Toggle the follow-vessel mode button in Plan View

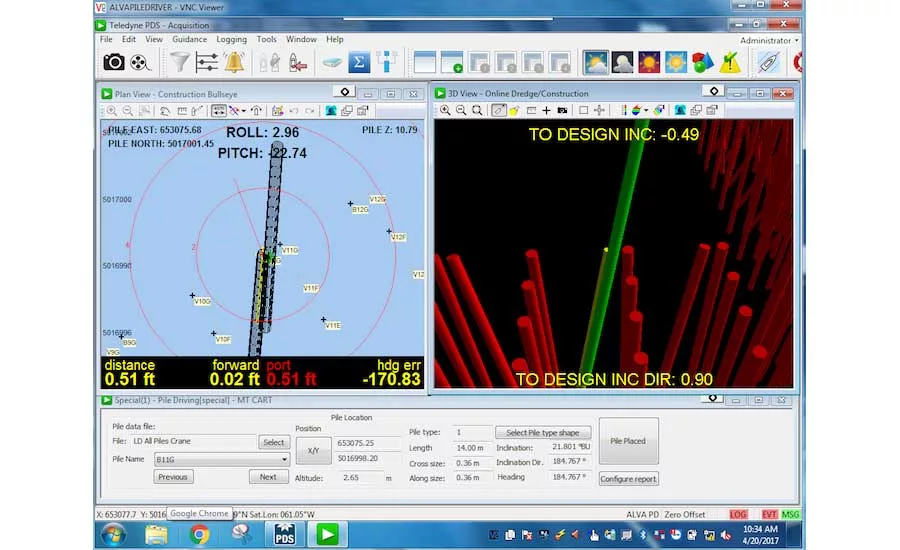[x=218, y=111]
